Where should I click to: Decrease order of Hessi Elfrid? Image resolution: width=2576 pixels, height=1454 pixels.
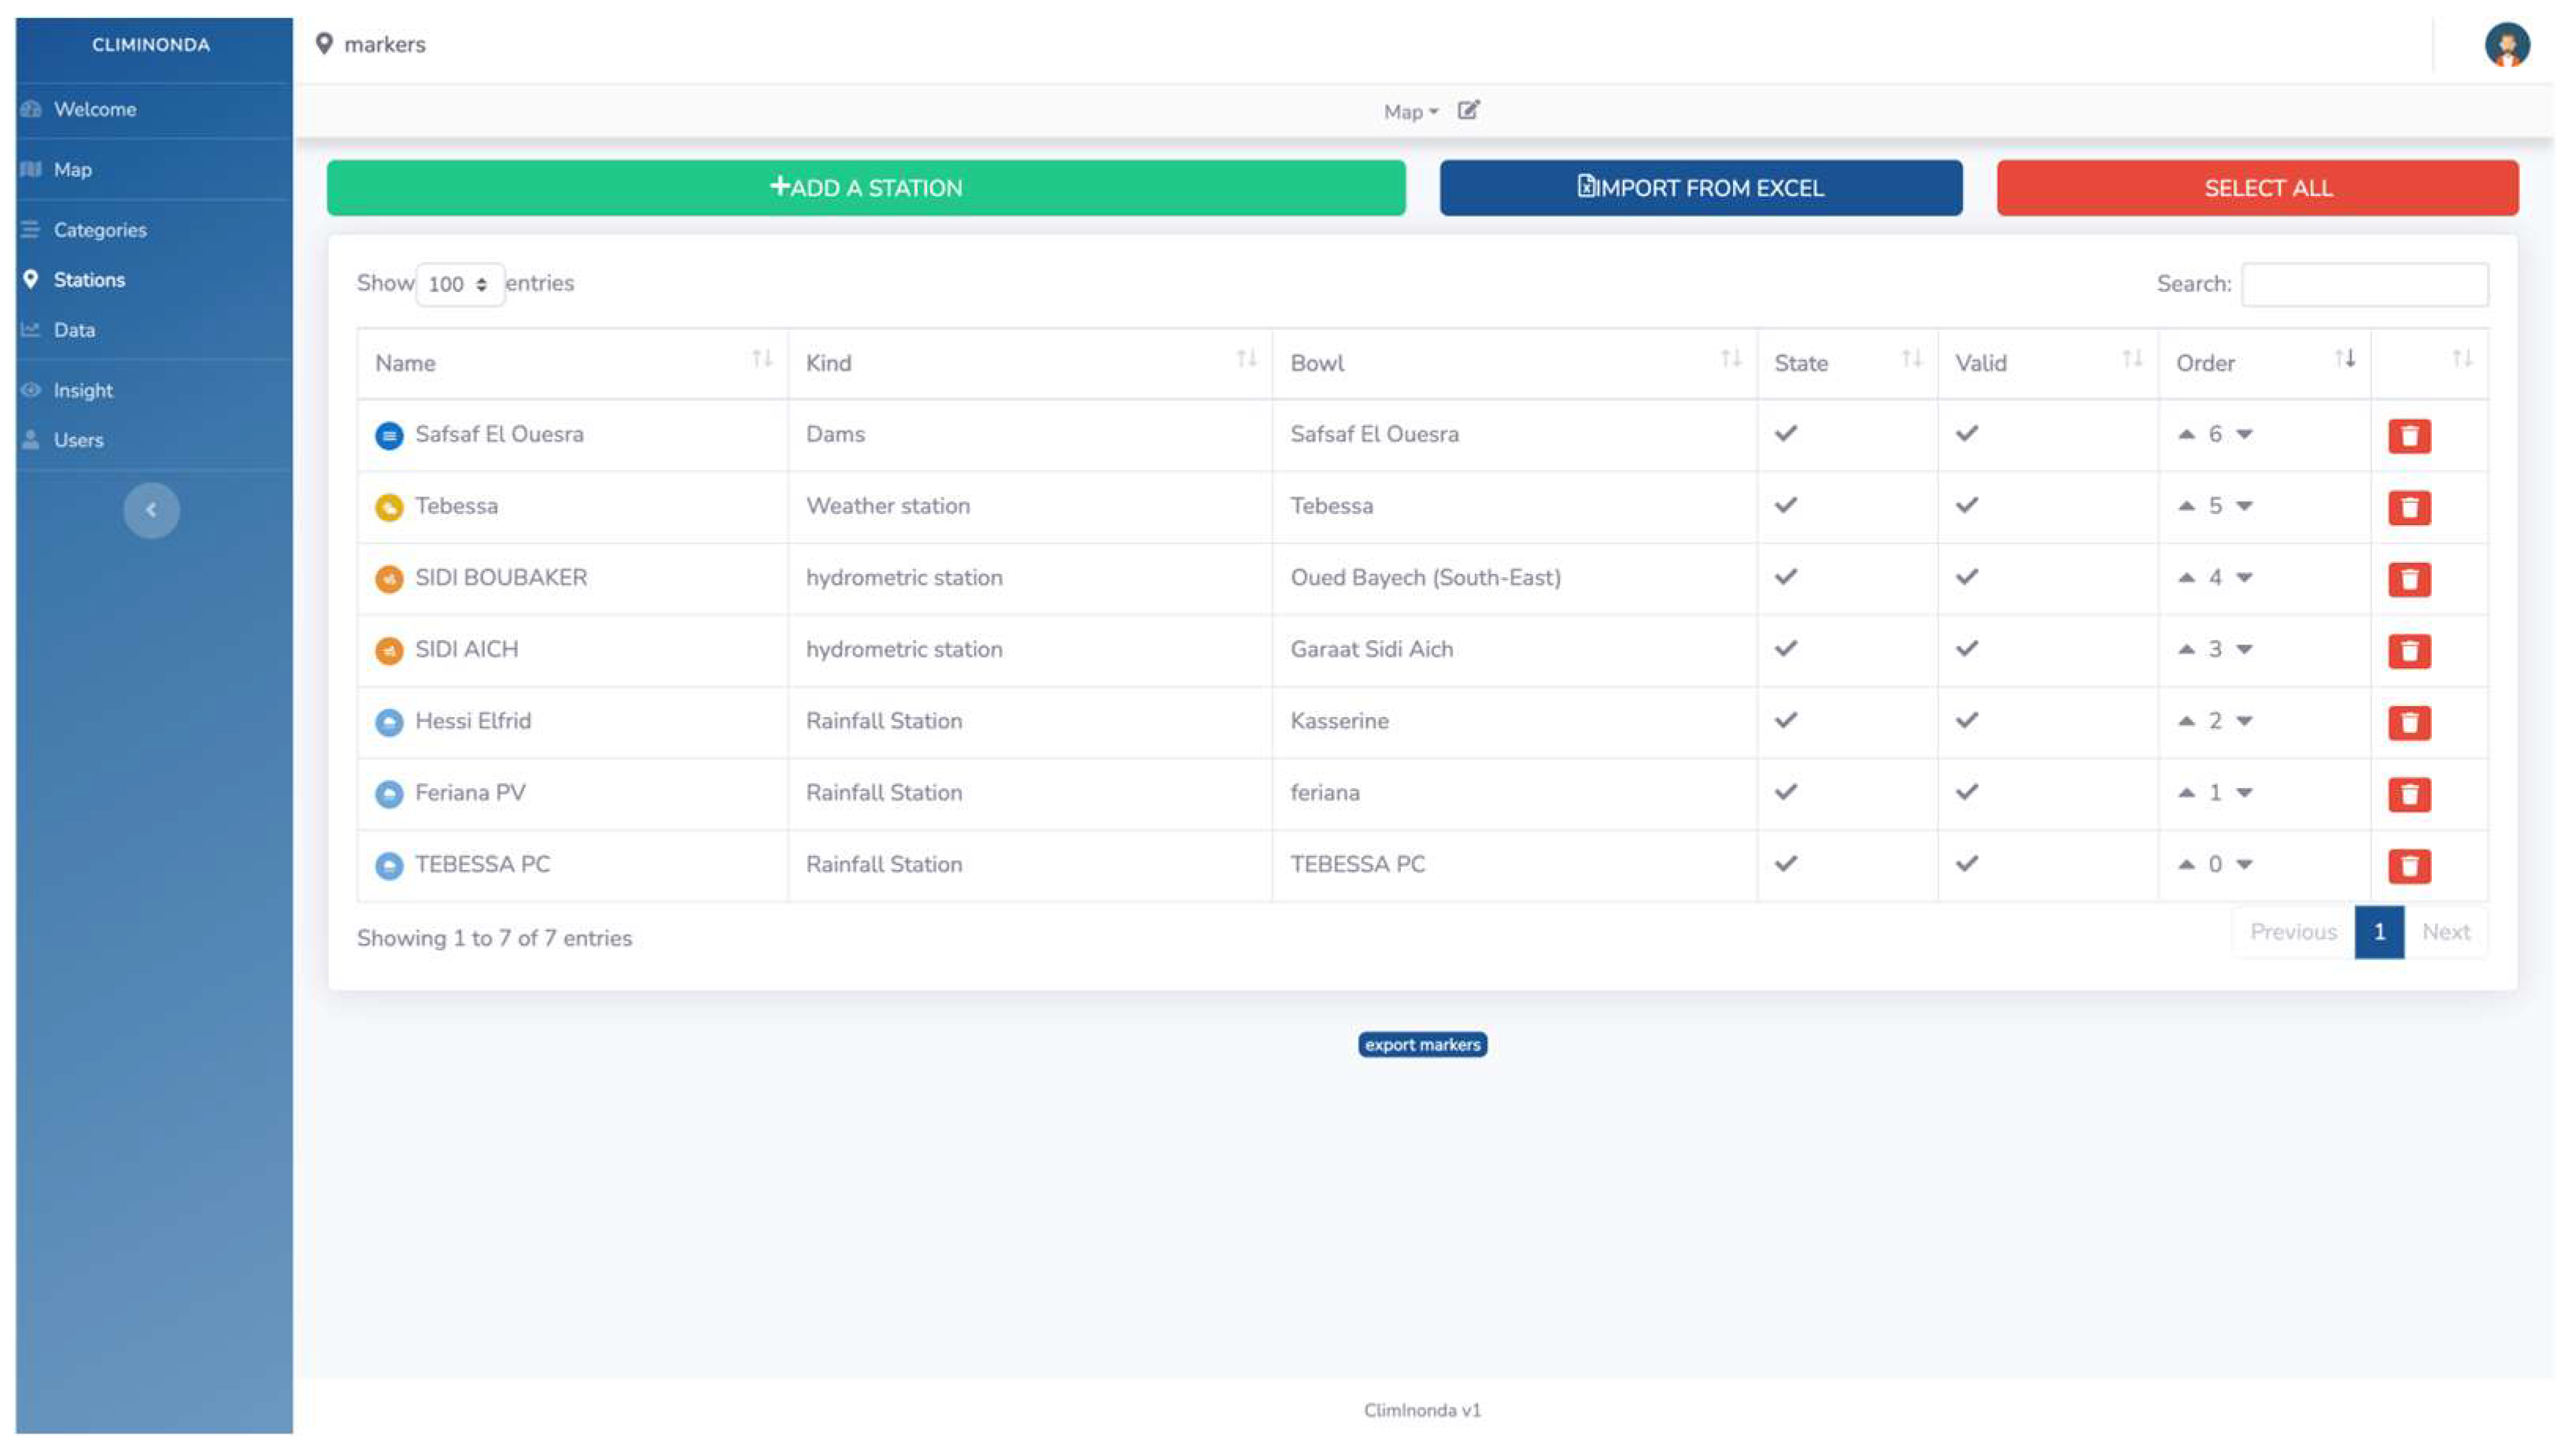coord(2244,721)
